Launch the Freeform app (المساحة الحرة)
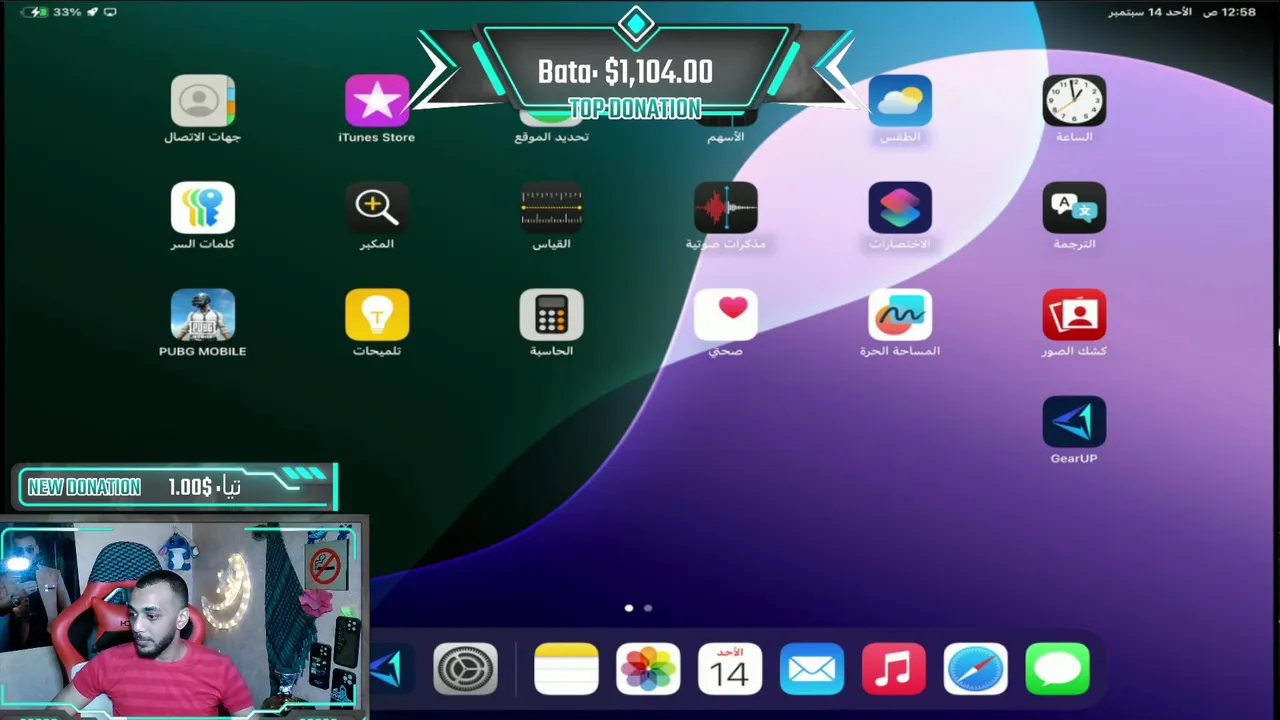Screen dimensions: 1280x720 click(900, 314)
